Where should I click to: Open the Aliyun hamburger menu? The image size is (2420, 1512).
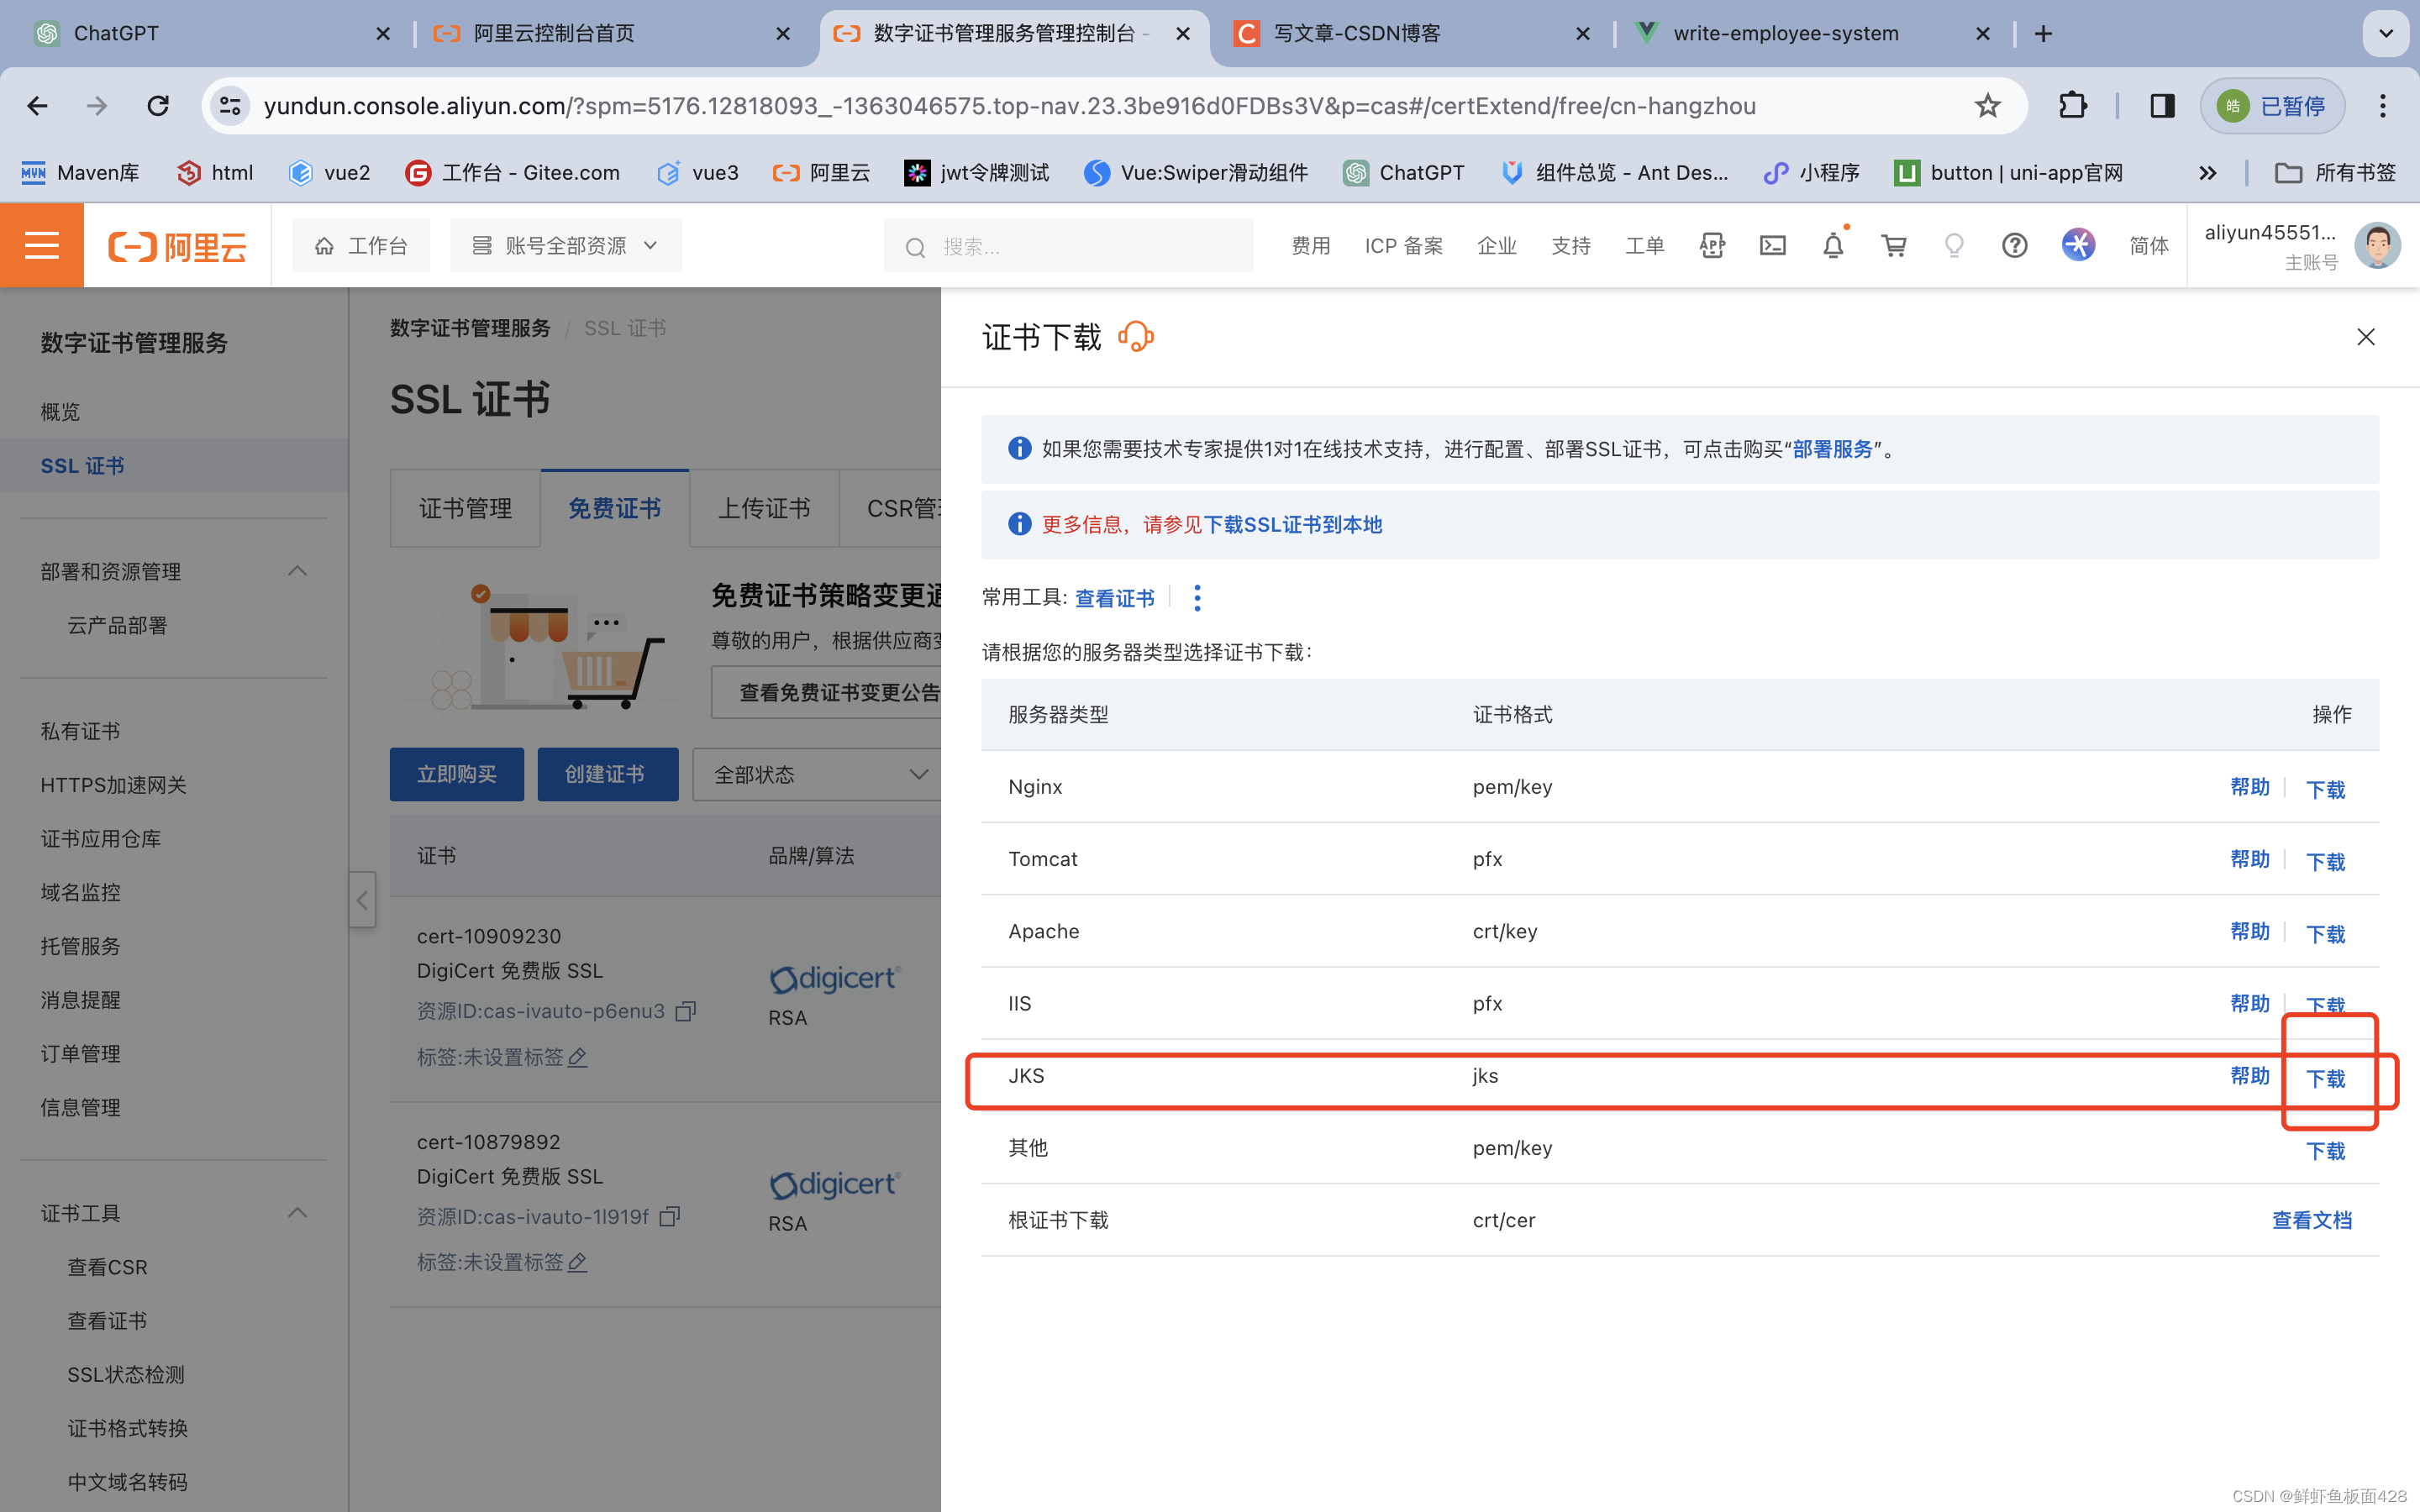(x=42, y=246)
